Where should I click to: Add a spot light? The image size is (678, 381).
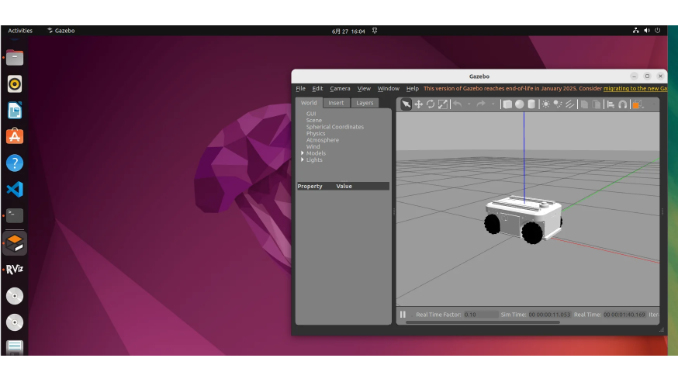pyautogui.click(x=558, y=104)
